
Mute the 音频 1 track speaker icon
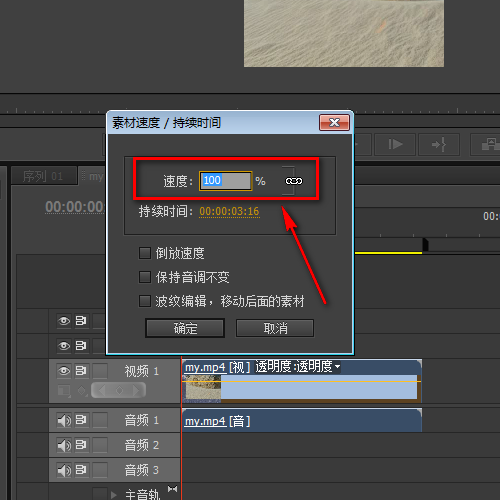(64, 420)
